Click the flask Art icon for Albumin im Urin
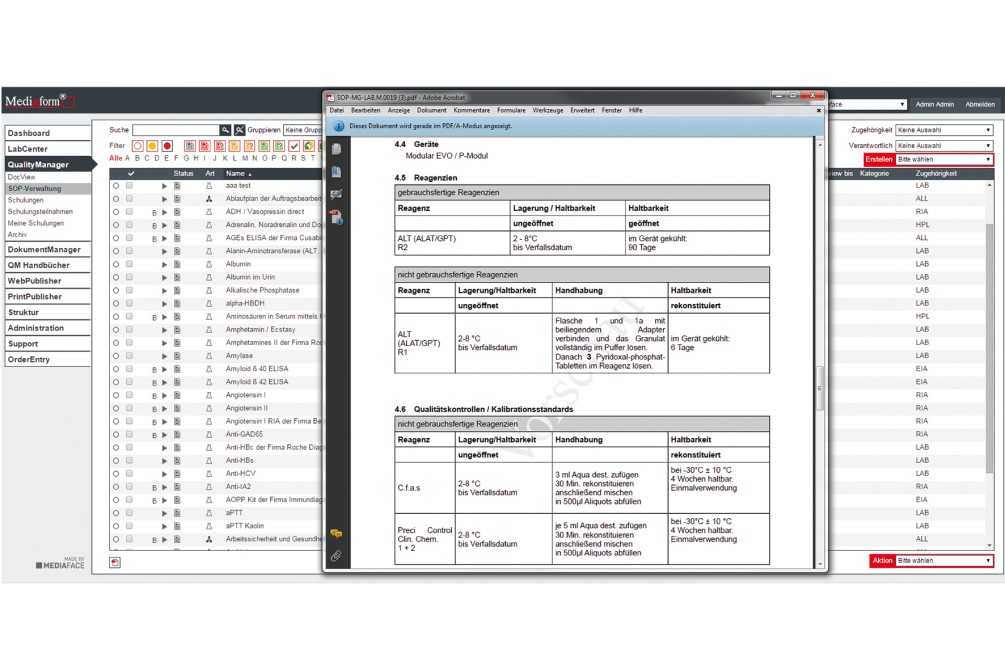Viewport: 1005px width, 670px height. [209, 277]
